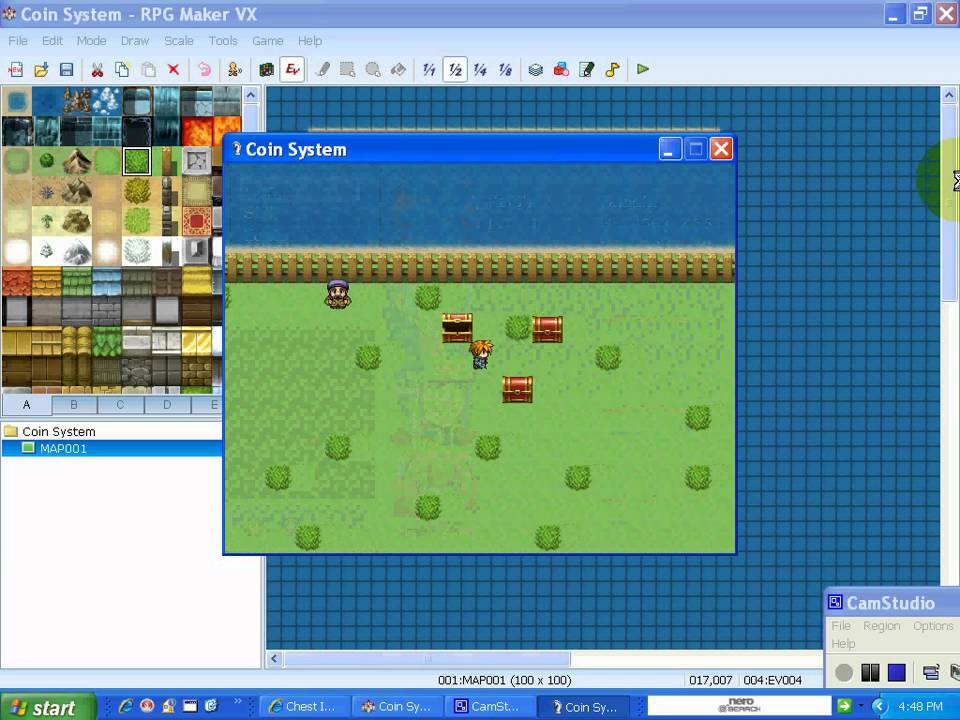
Task: Stop recording with CamStudio blue square
Action: pos(896,673)
